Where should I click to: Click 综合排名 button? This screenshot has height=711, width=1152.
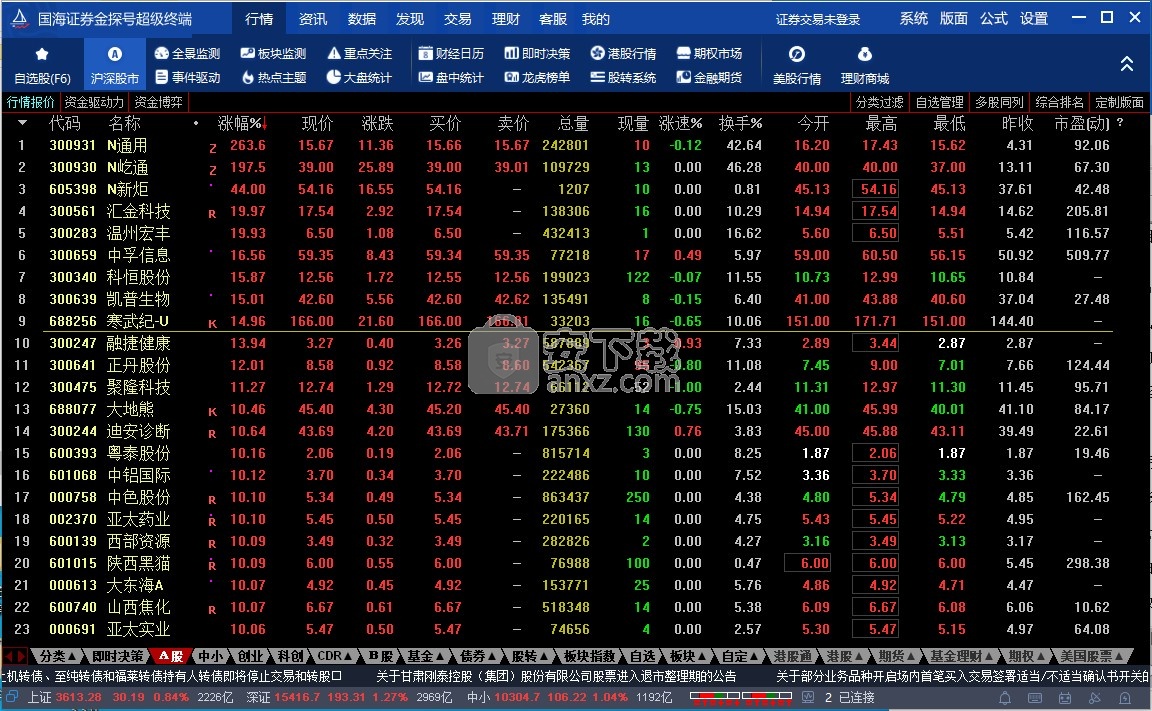tap(1059, 102)
